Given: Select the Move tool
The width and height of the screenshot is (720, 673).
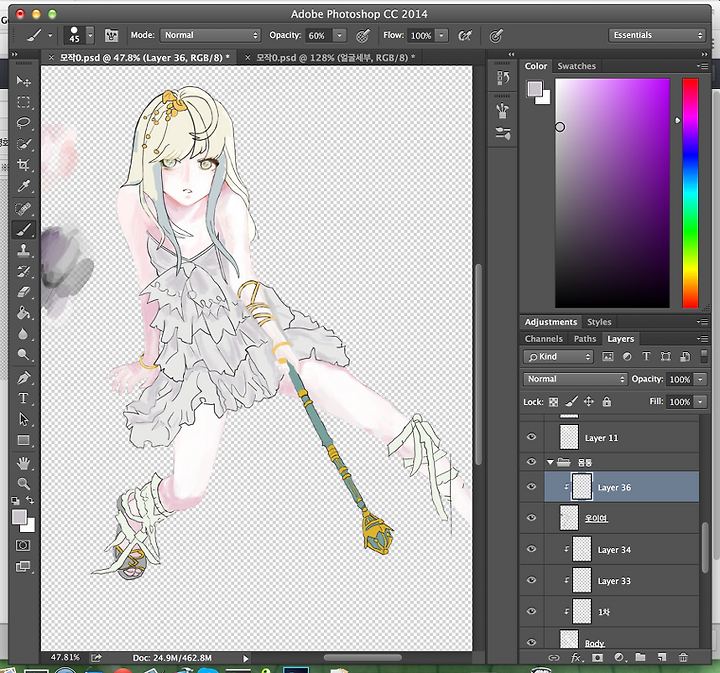Looking at the screenshot, I should click(23, 81).
